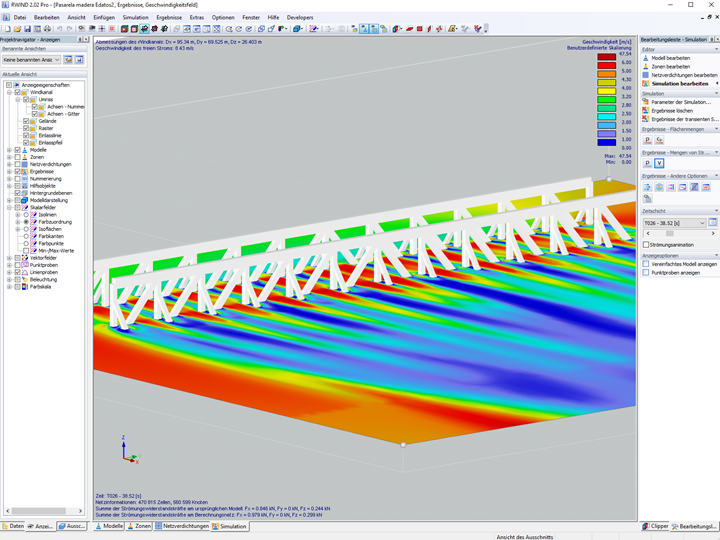Open the Clipper panel tab
Screen dimensions: 720x540
click(655, 526)
